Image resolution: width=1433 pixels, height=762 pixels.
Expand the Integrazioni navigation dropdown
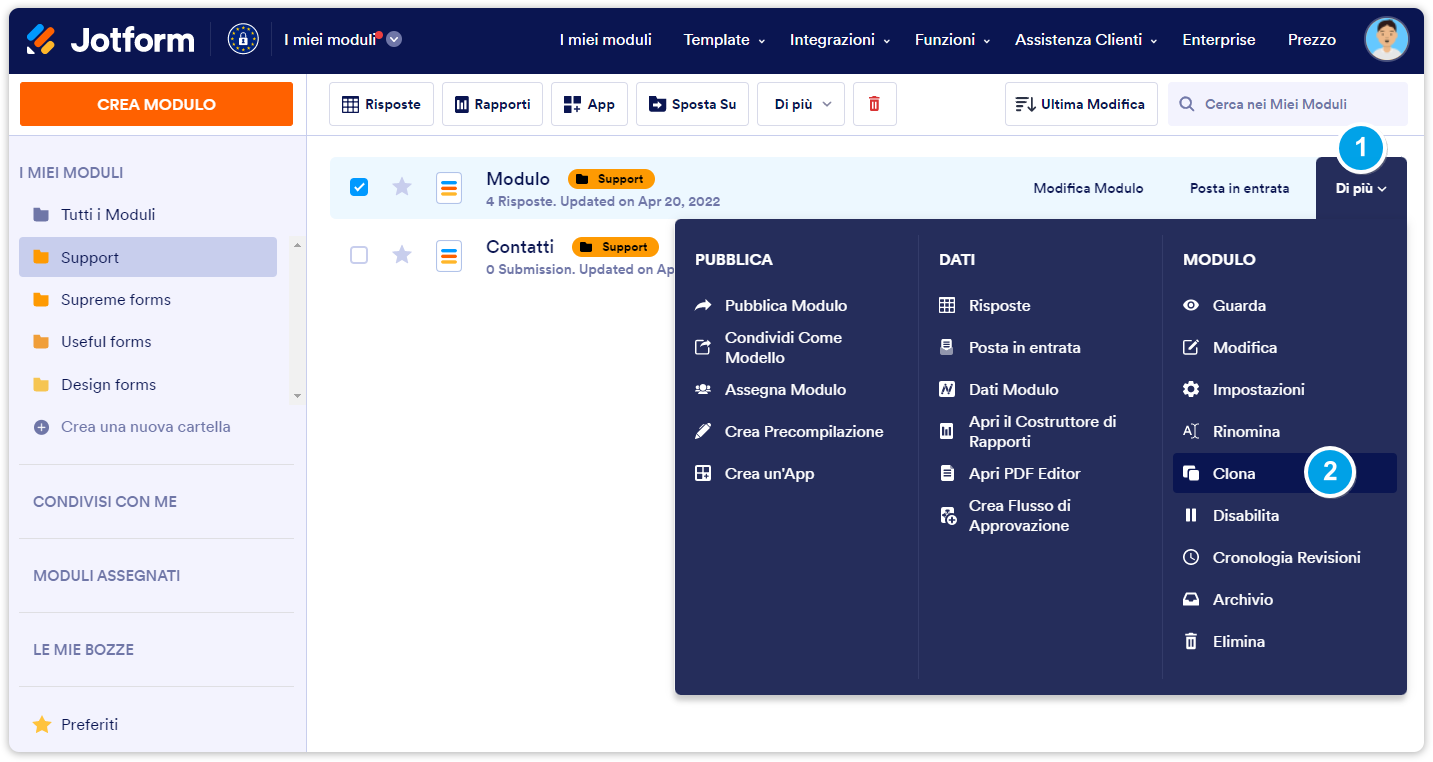(840, 40)
